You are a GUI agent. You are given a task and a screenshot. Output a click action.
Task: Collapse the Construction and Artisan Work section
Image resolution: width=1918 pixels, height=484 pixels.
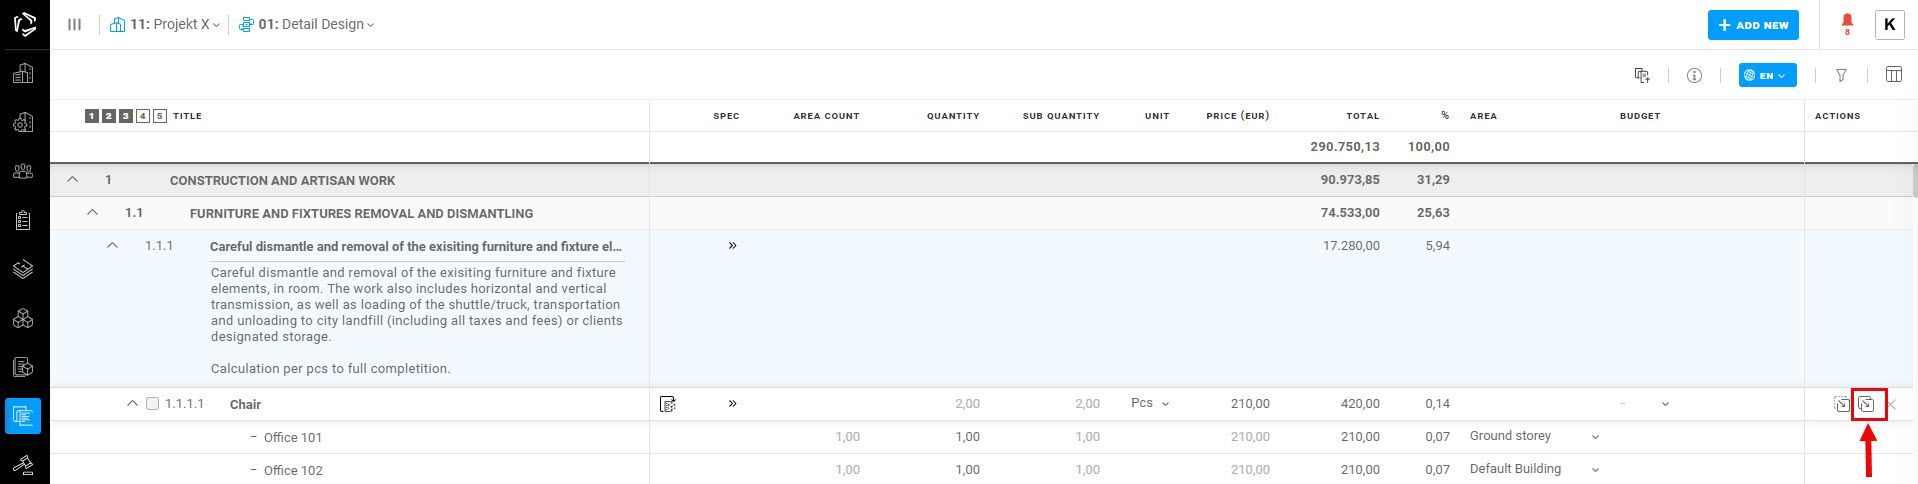click(x=72, y=180)
